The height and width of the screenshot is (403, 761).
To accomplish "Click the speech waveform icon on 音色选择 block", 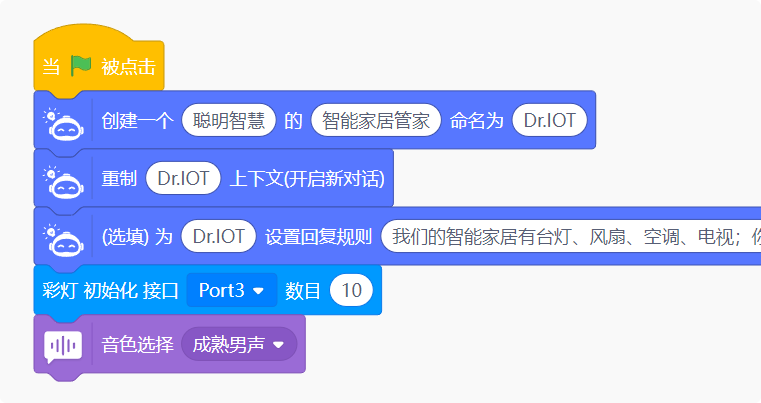I will [x=63, y=347].
